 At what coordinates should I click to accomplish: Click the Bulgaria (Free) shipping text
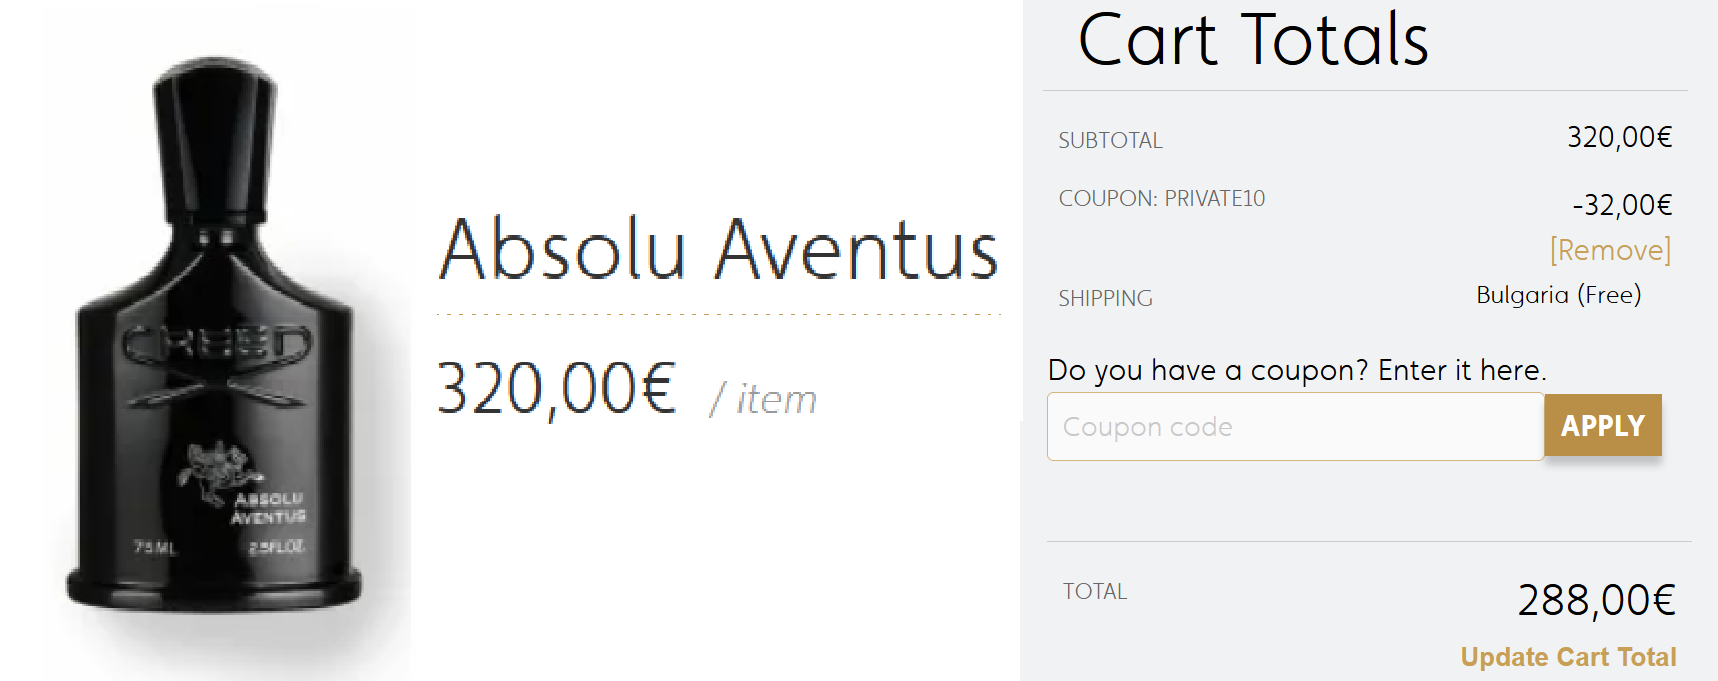coord(1558,295)
